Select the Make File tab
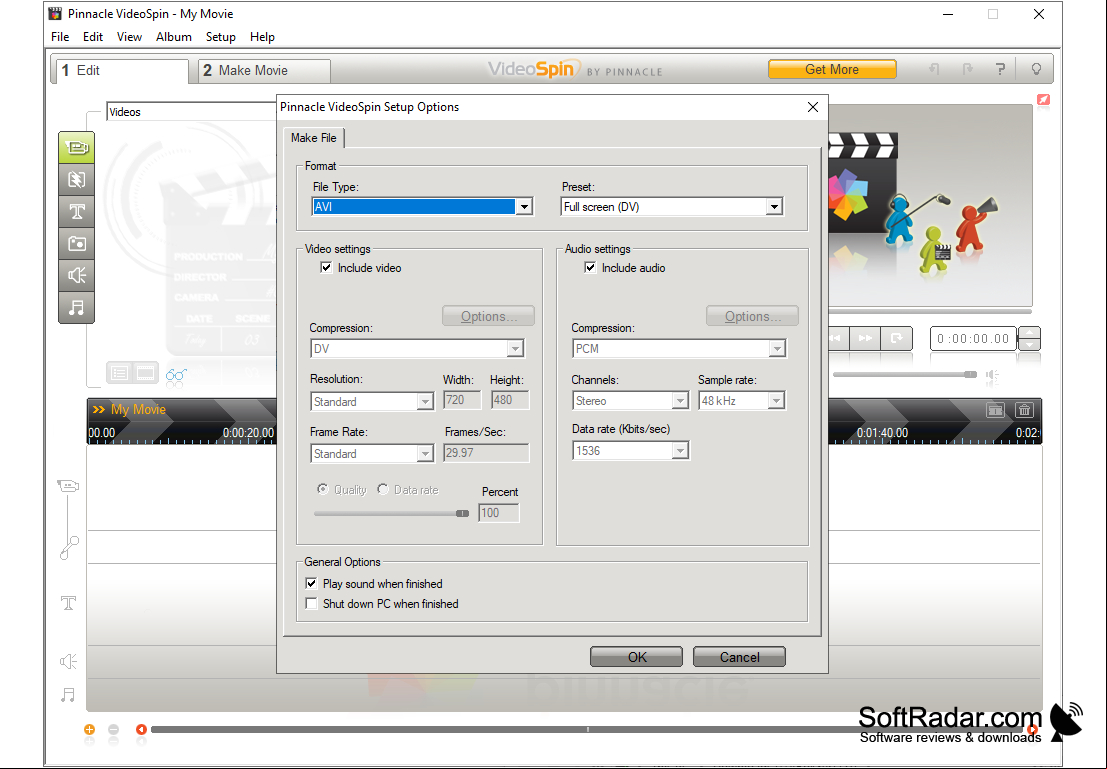 (x=313, y=138)
